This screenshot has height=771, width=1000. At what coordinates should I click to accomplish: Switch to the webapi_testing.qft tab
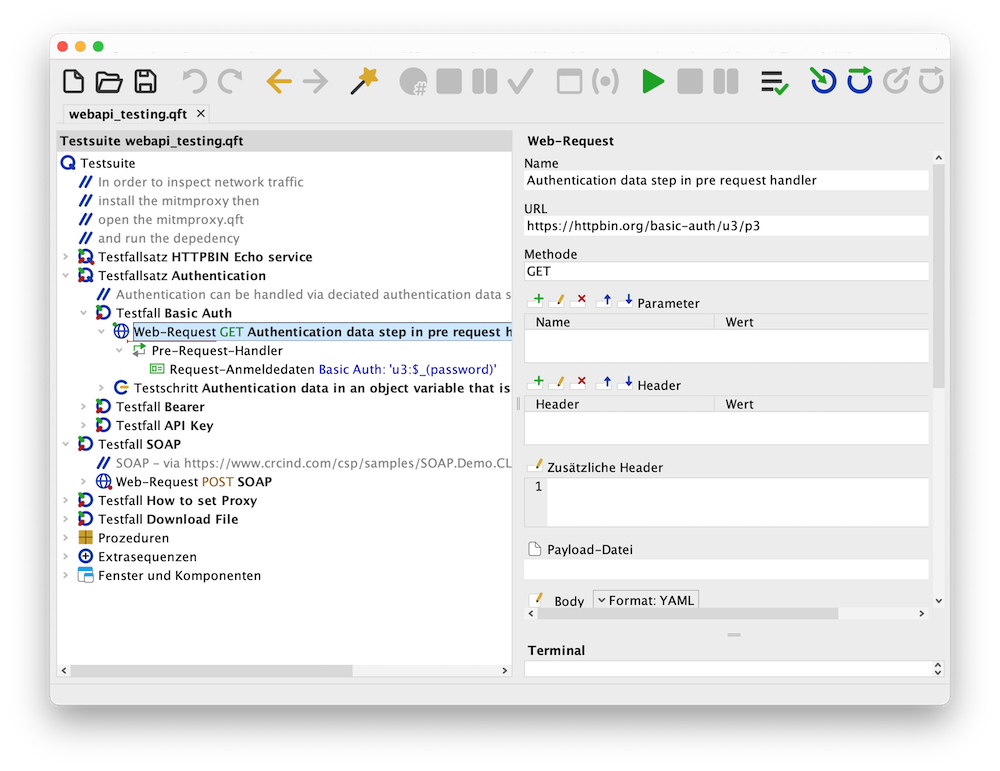tap(128, 114)
